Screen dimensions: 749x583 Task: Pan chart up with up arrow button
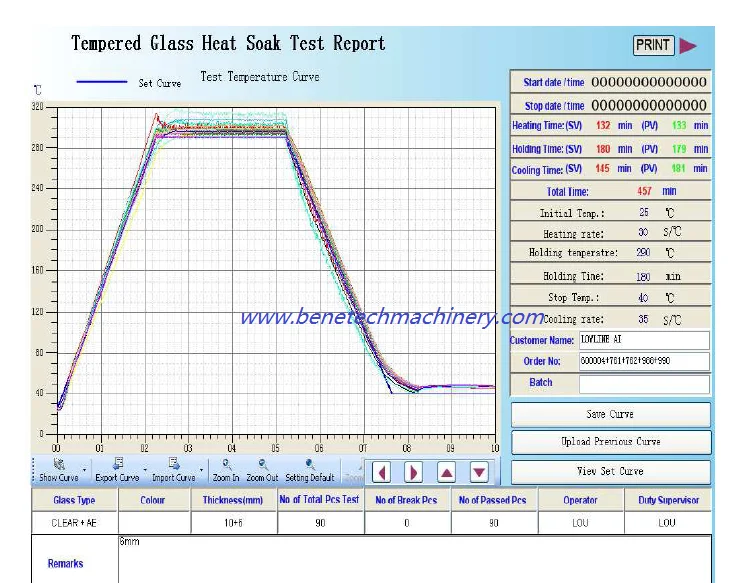point(447,473)
